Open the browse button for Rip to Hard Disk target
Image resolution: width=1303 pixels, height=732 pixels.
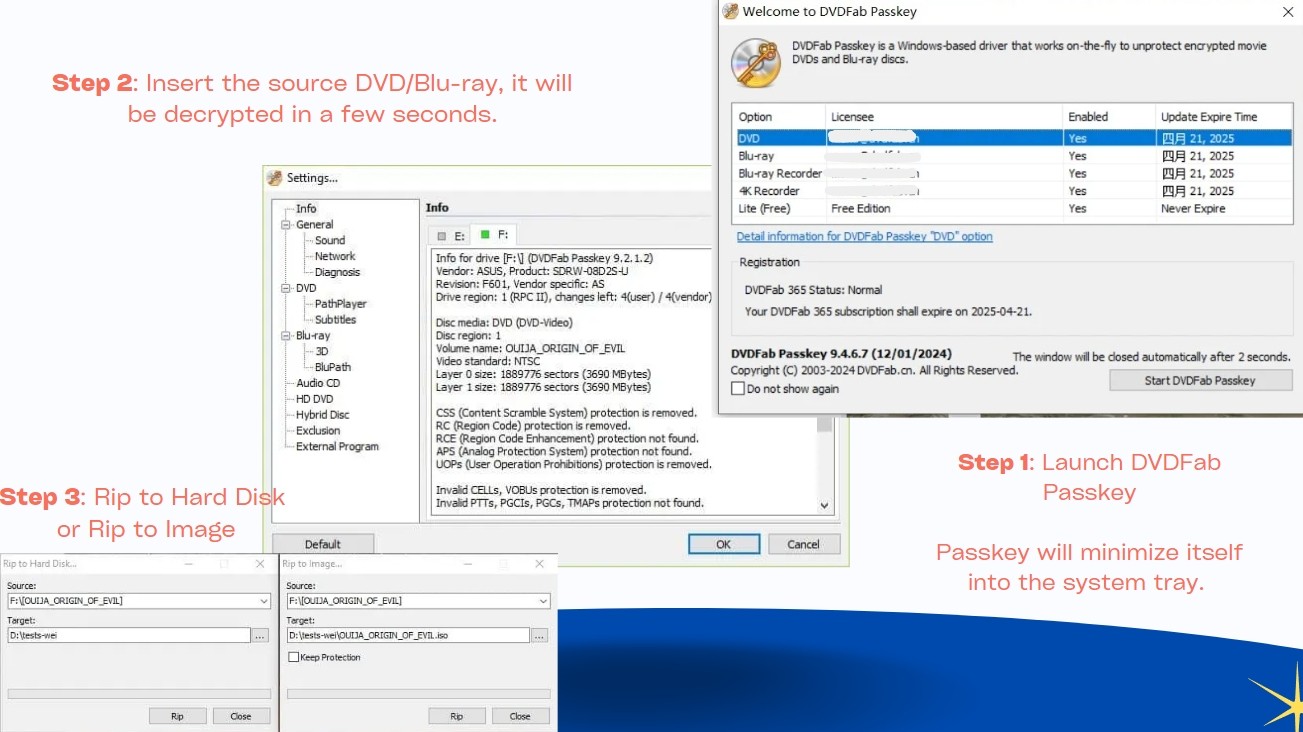coord(260,635)
